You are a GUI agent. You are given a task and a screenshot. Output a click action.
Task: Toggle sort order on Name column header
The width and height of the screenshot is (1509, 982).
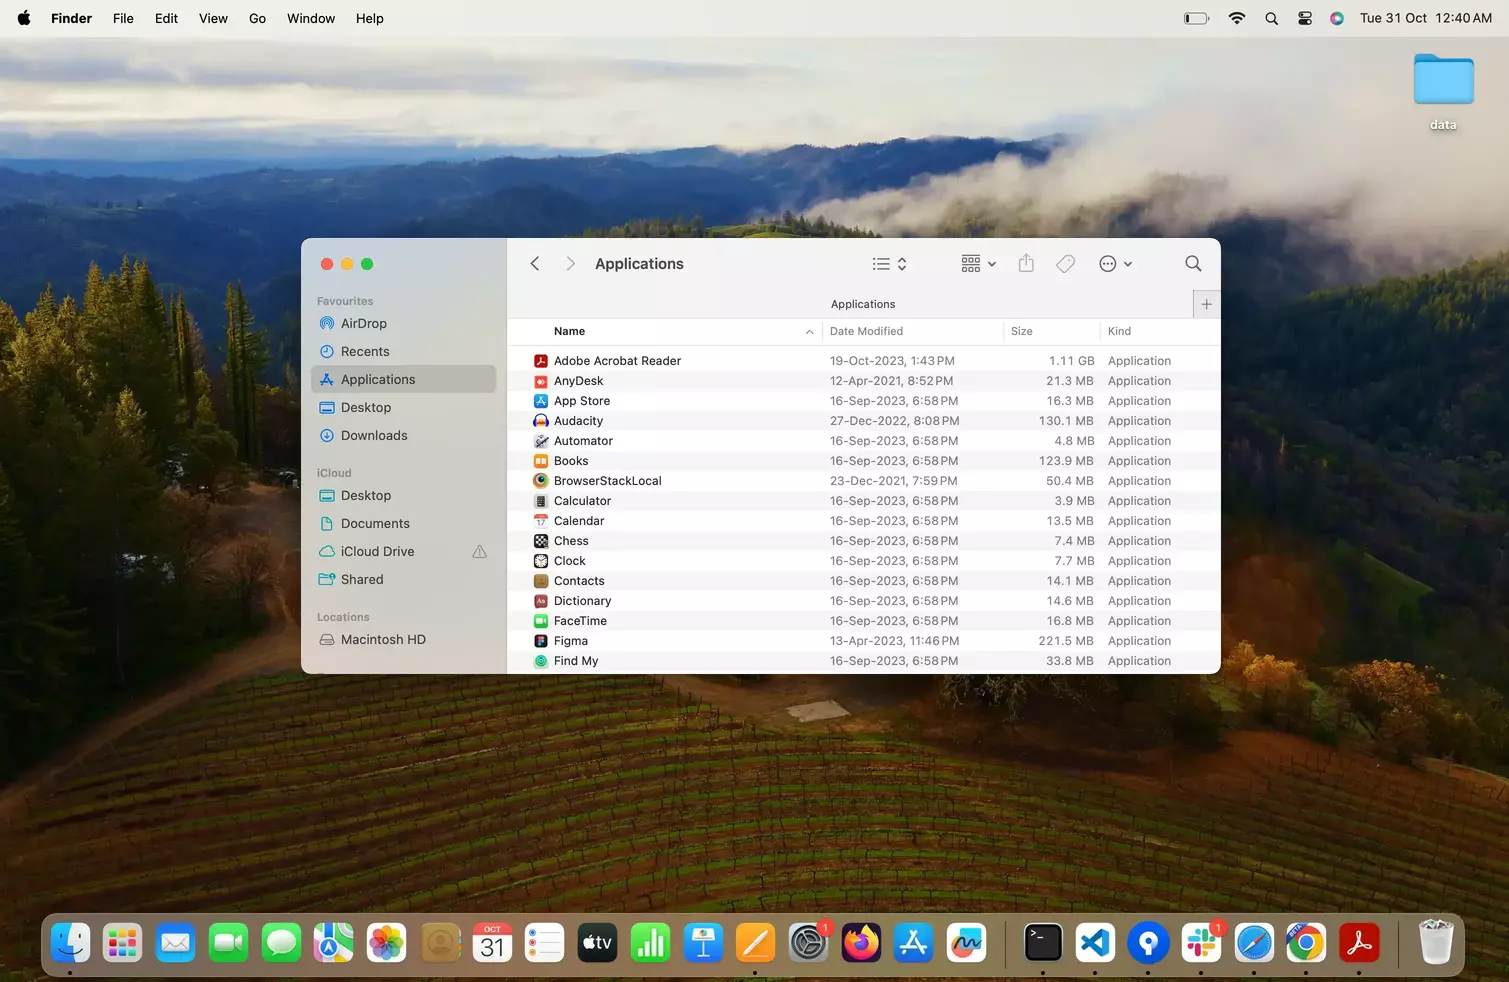click(570, 331)
